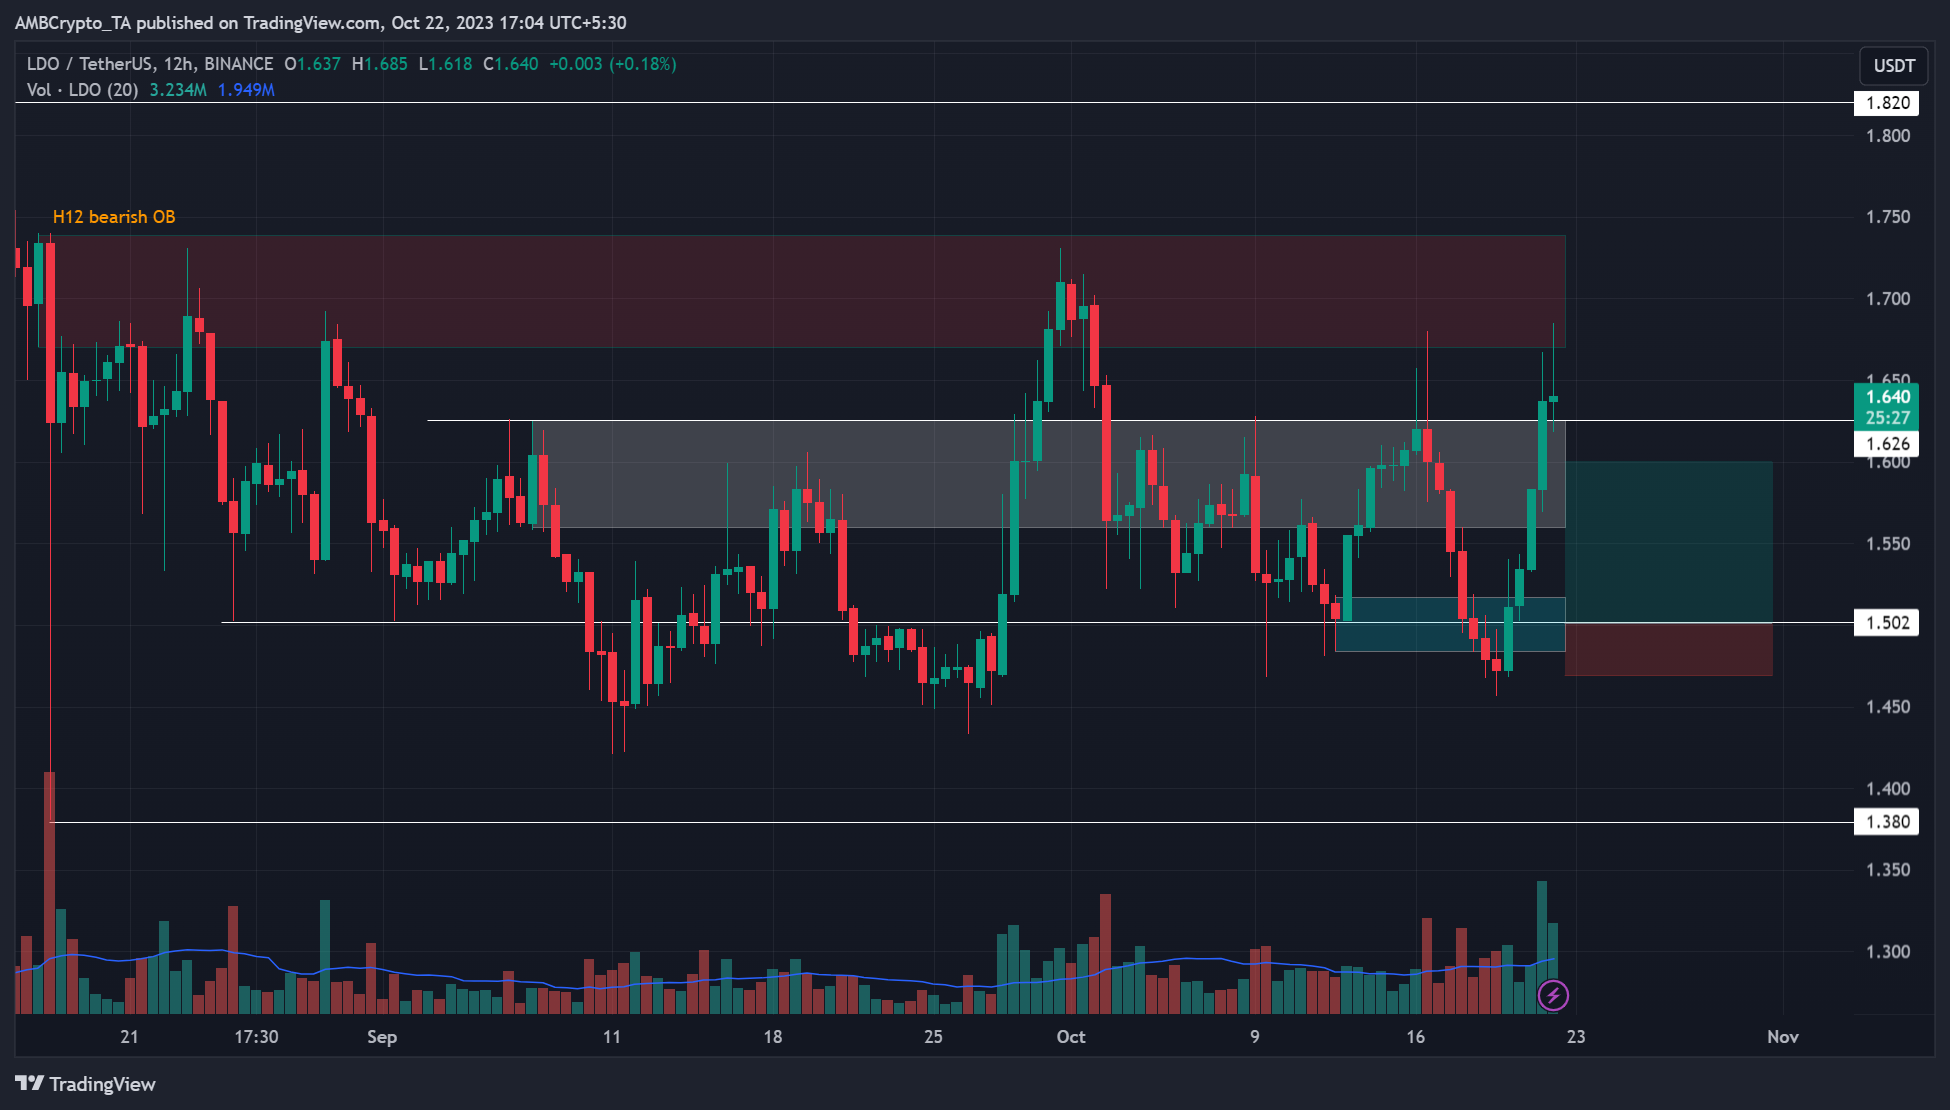This screenshot has width=1950, height=1110.
Task: Click the change value +0.003 (+0.18%)
Action: (613, 64)
